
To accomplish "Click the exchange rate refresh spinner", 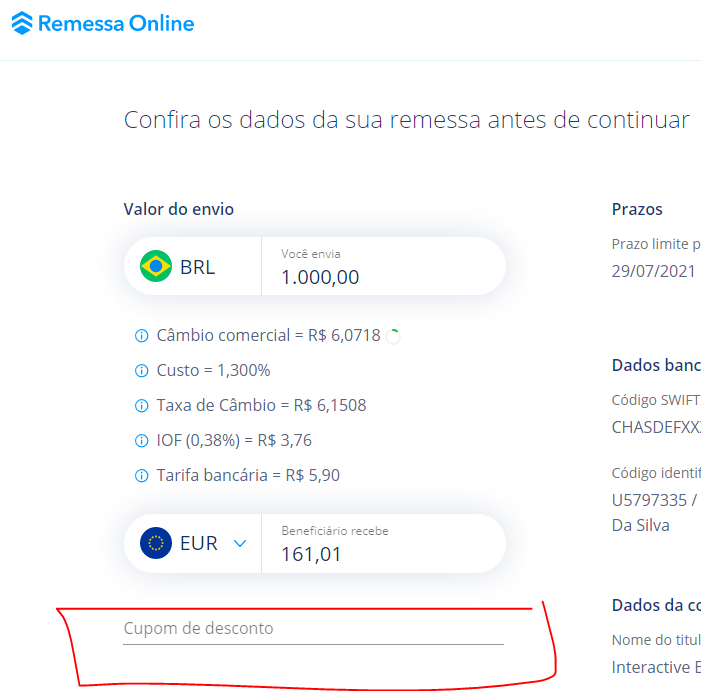I will [393, 336].
